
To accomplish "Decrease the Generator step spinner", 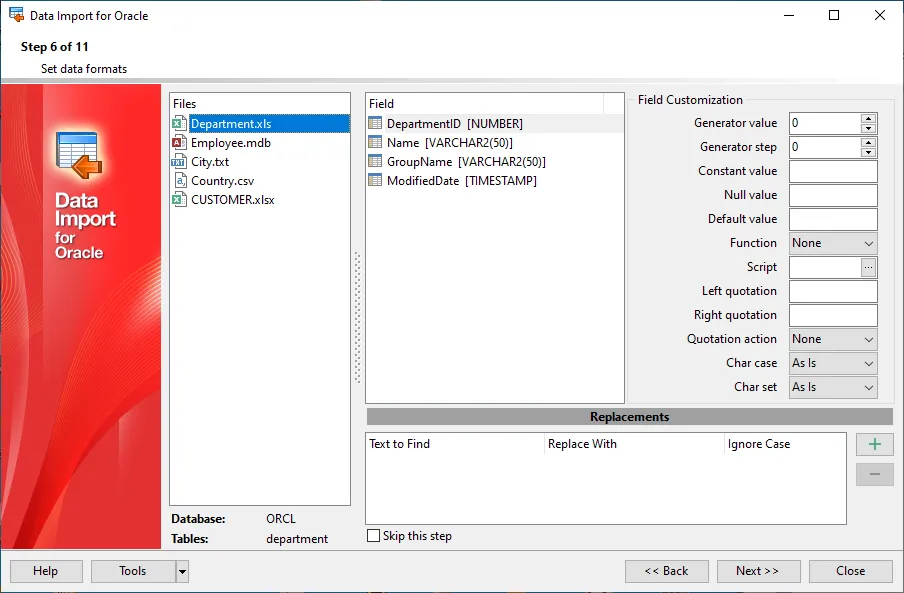I will [868, 153].
